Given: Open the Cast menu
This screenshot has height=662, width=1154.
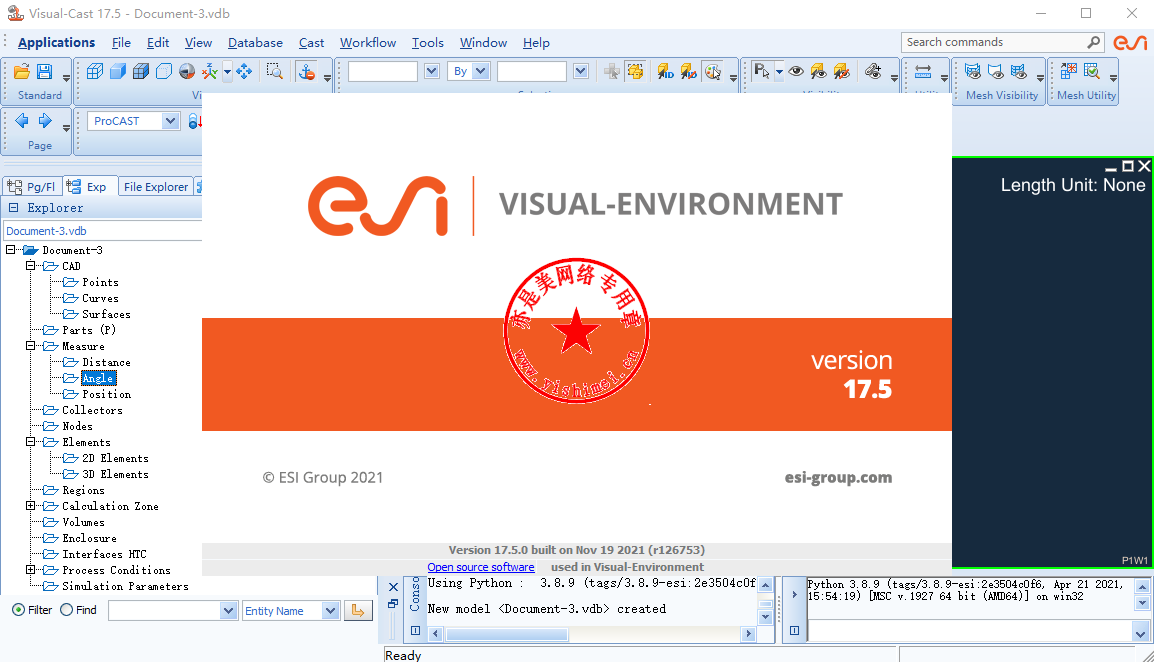Looking at the screenshot, I should click(311, 43).
